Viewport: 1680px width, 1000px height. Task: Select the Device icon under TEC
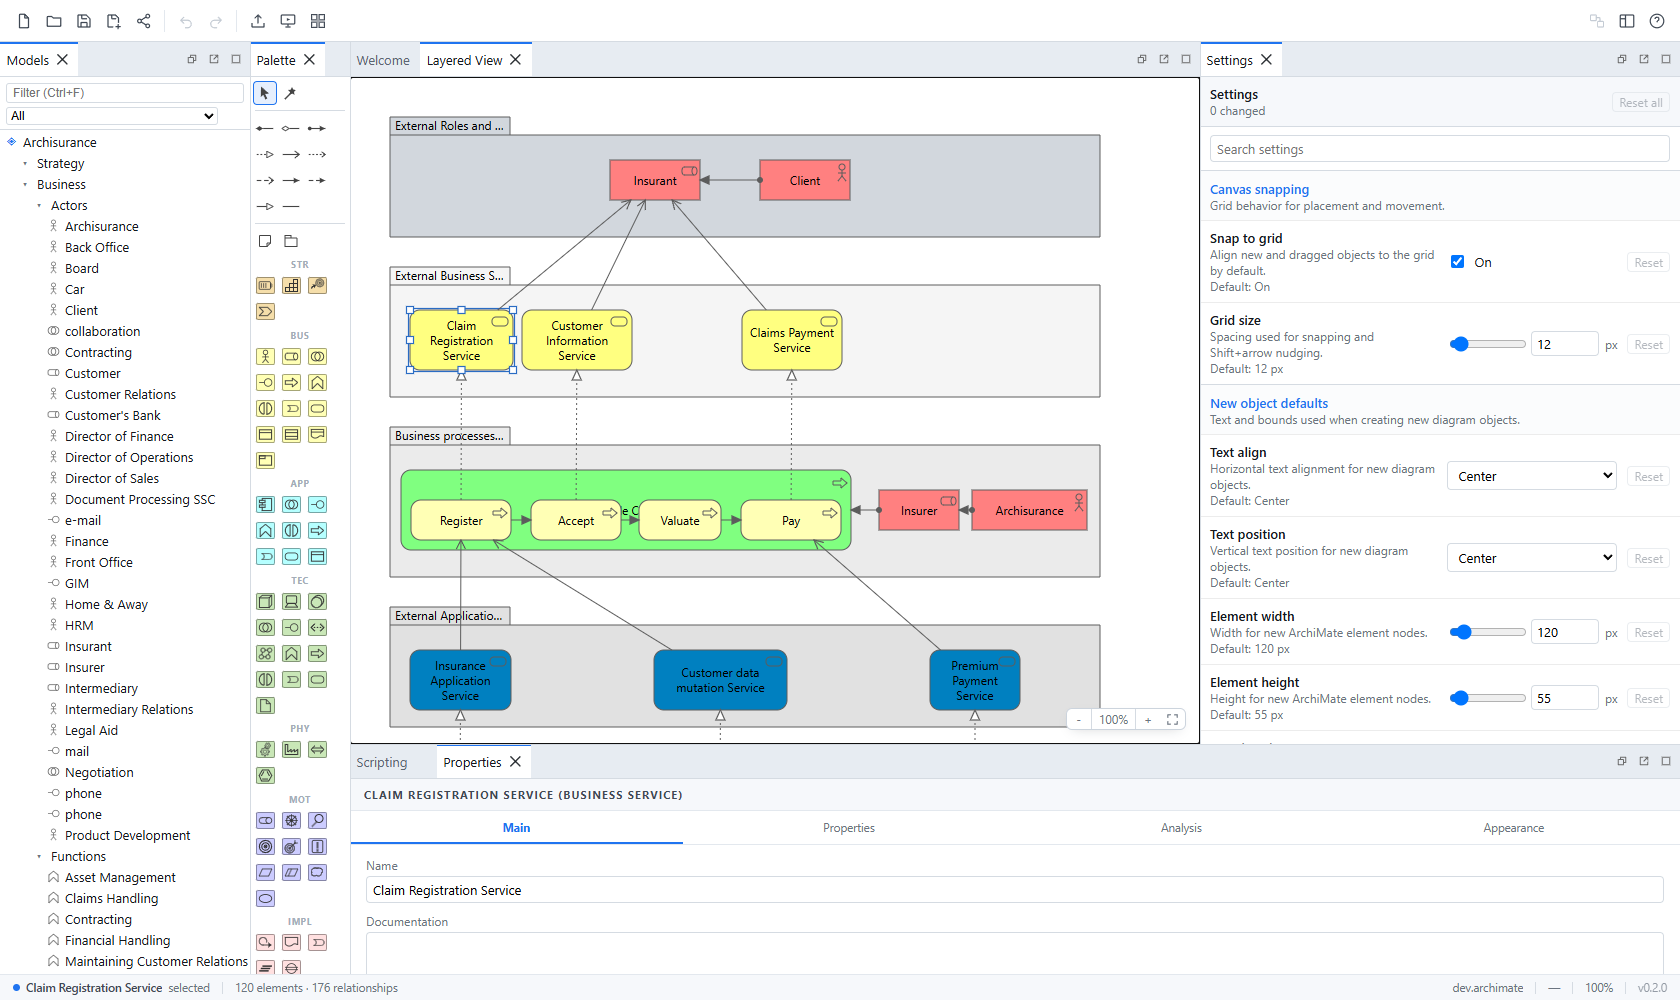[x=291, y=601]
